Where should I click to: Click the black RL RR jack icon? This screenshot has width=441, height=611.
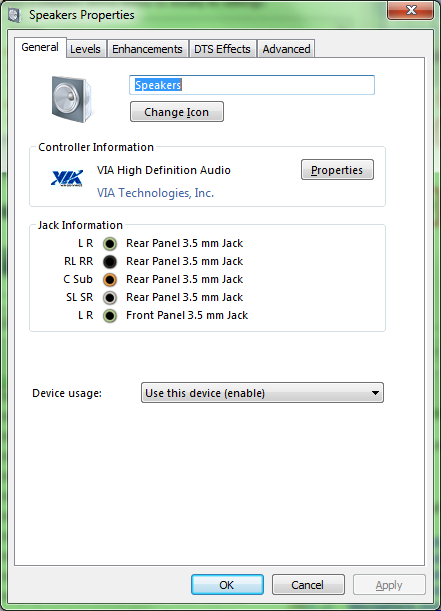click(x=110, y=262)
